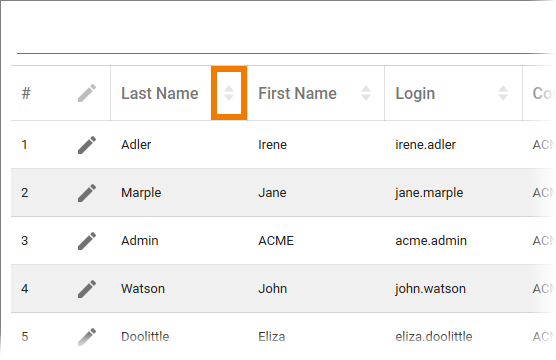Image resolution: width=556 pixels, height=360 pixels.
Task: Edit the Doolittle row with pencil icon
Action: [87, 337]
